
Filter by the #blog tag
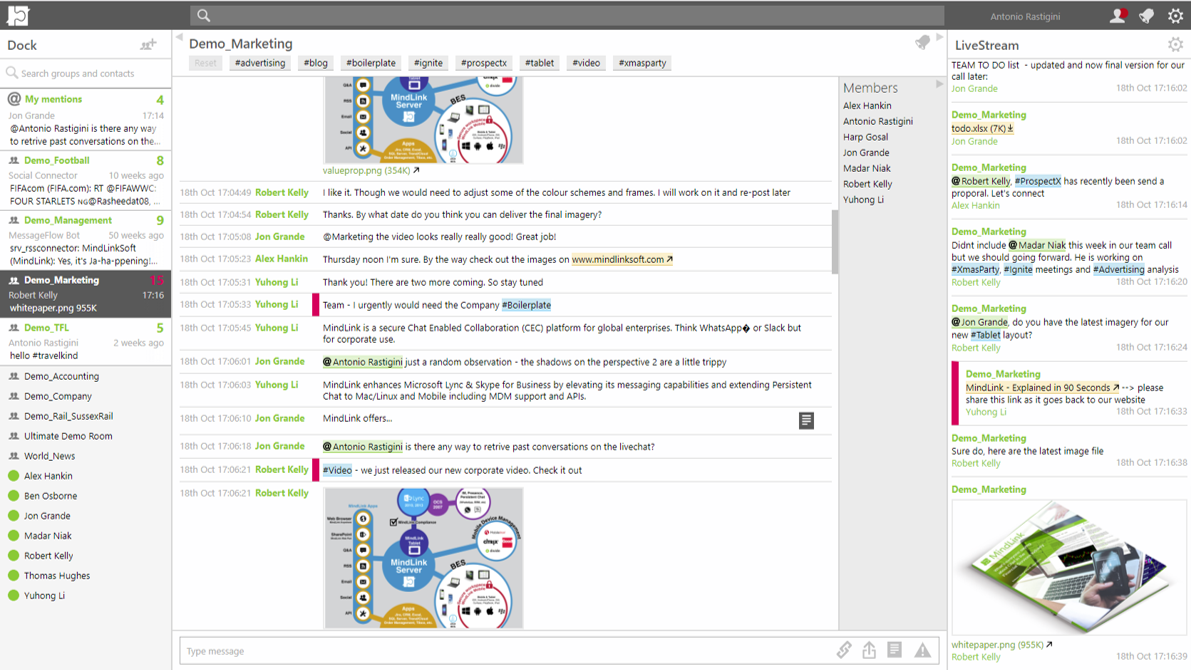[x=315, y=63]
